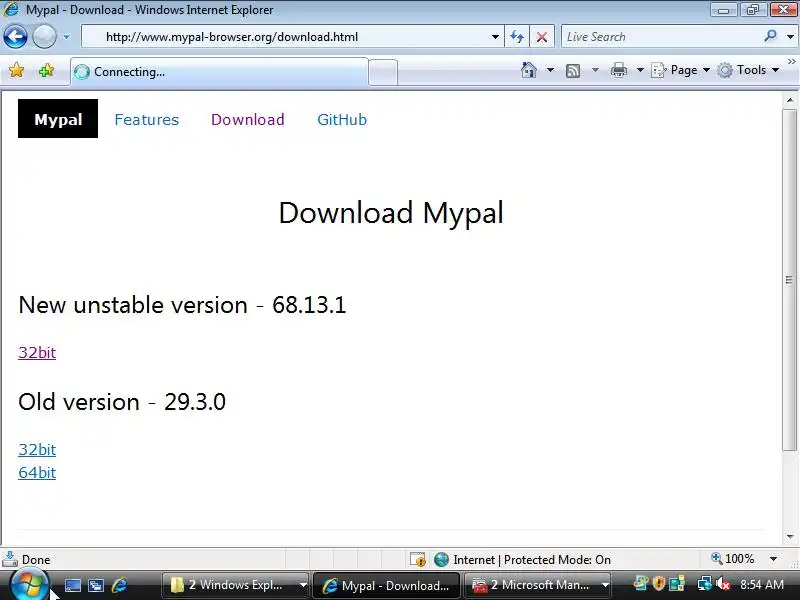Expand the zoom level dropdown arrow
The height and width of the screenshot is (600, 800).
(x=773, y=559)
